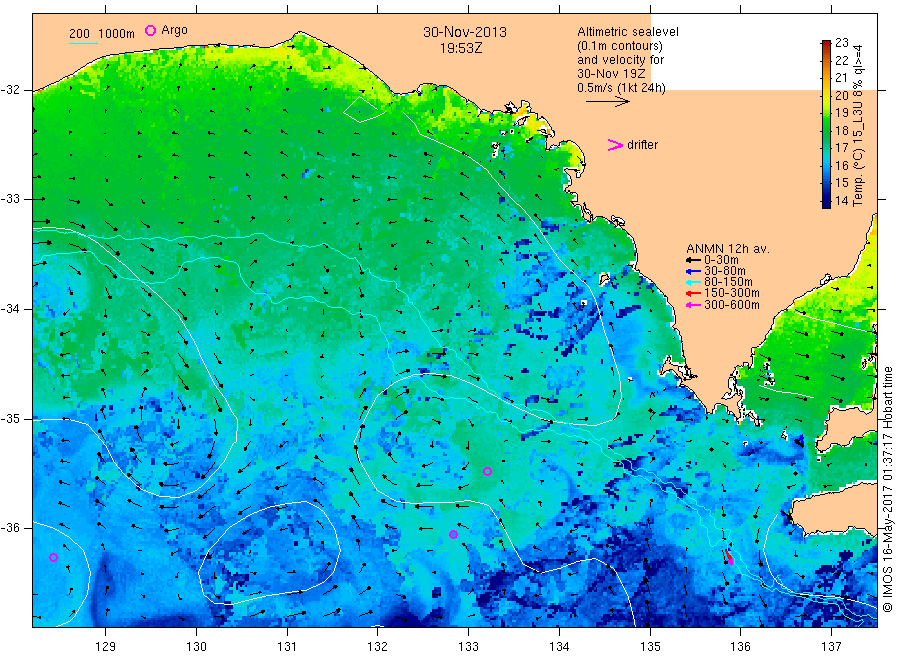Click the '30-Nov-2013' date title
Image resolution: width=900 pixels, height=660 pixels.
coord(465,32)
